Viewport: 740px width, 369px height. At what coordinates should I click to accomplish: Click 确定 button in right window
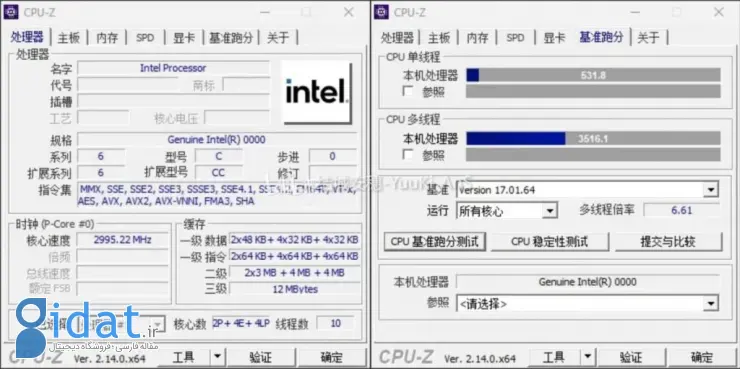pyautogui.click(x=702, y=357)
